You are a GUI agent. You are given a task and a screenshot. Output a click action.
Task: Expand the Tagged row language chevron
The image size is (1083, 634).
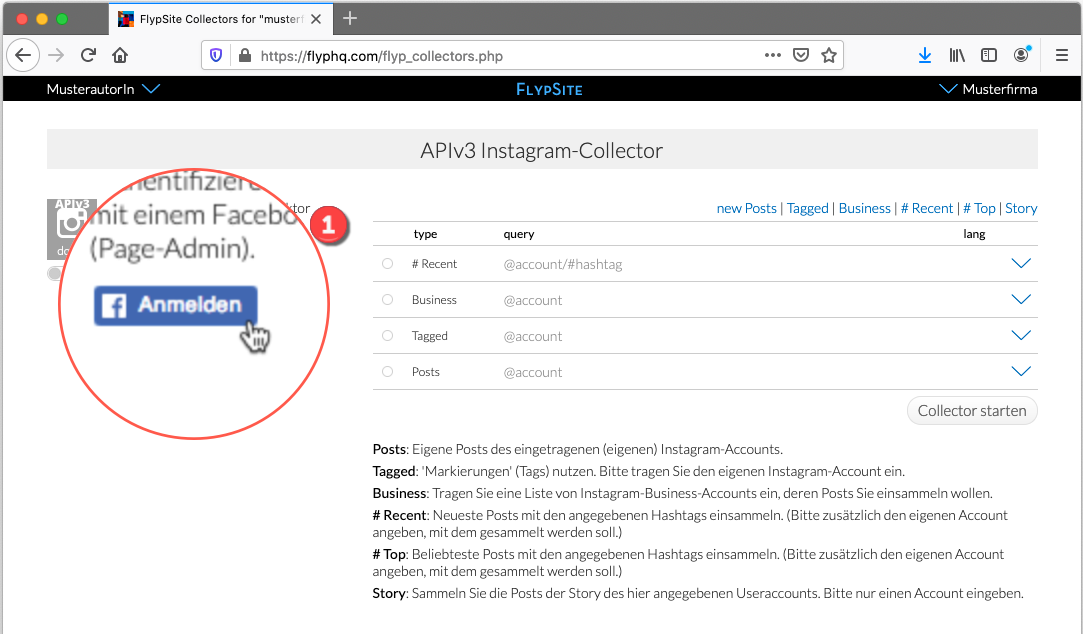(1021, 336)
